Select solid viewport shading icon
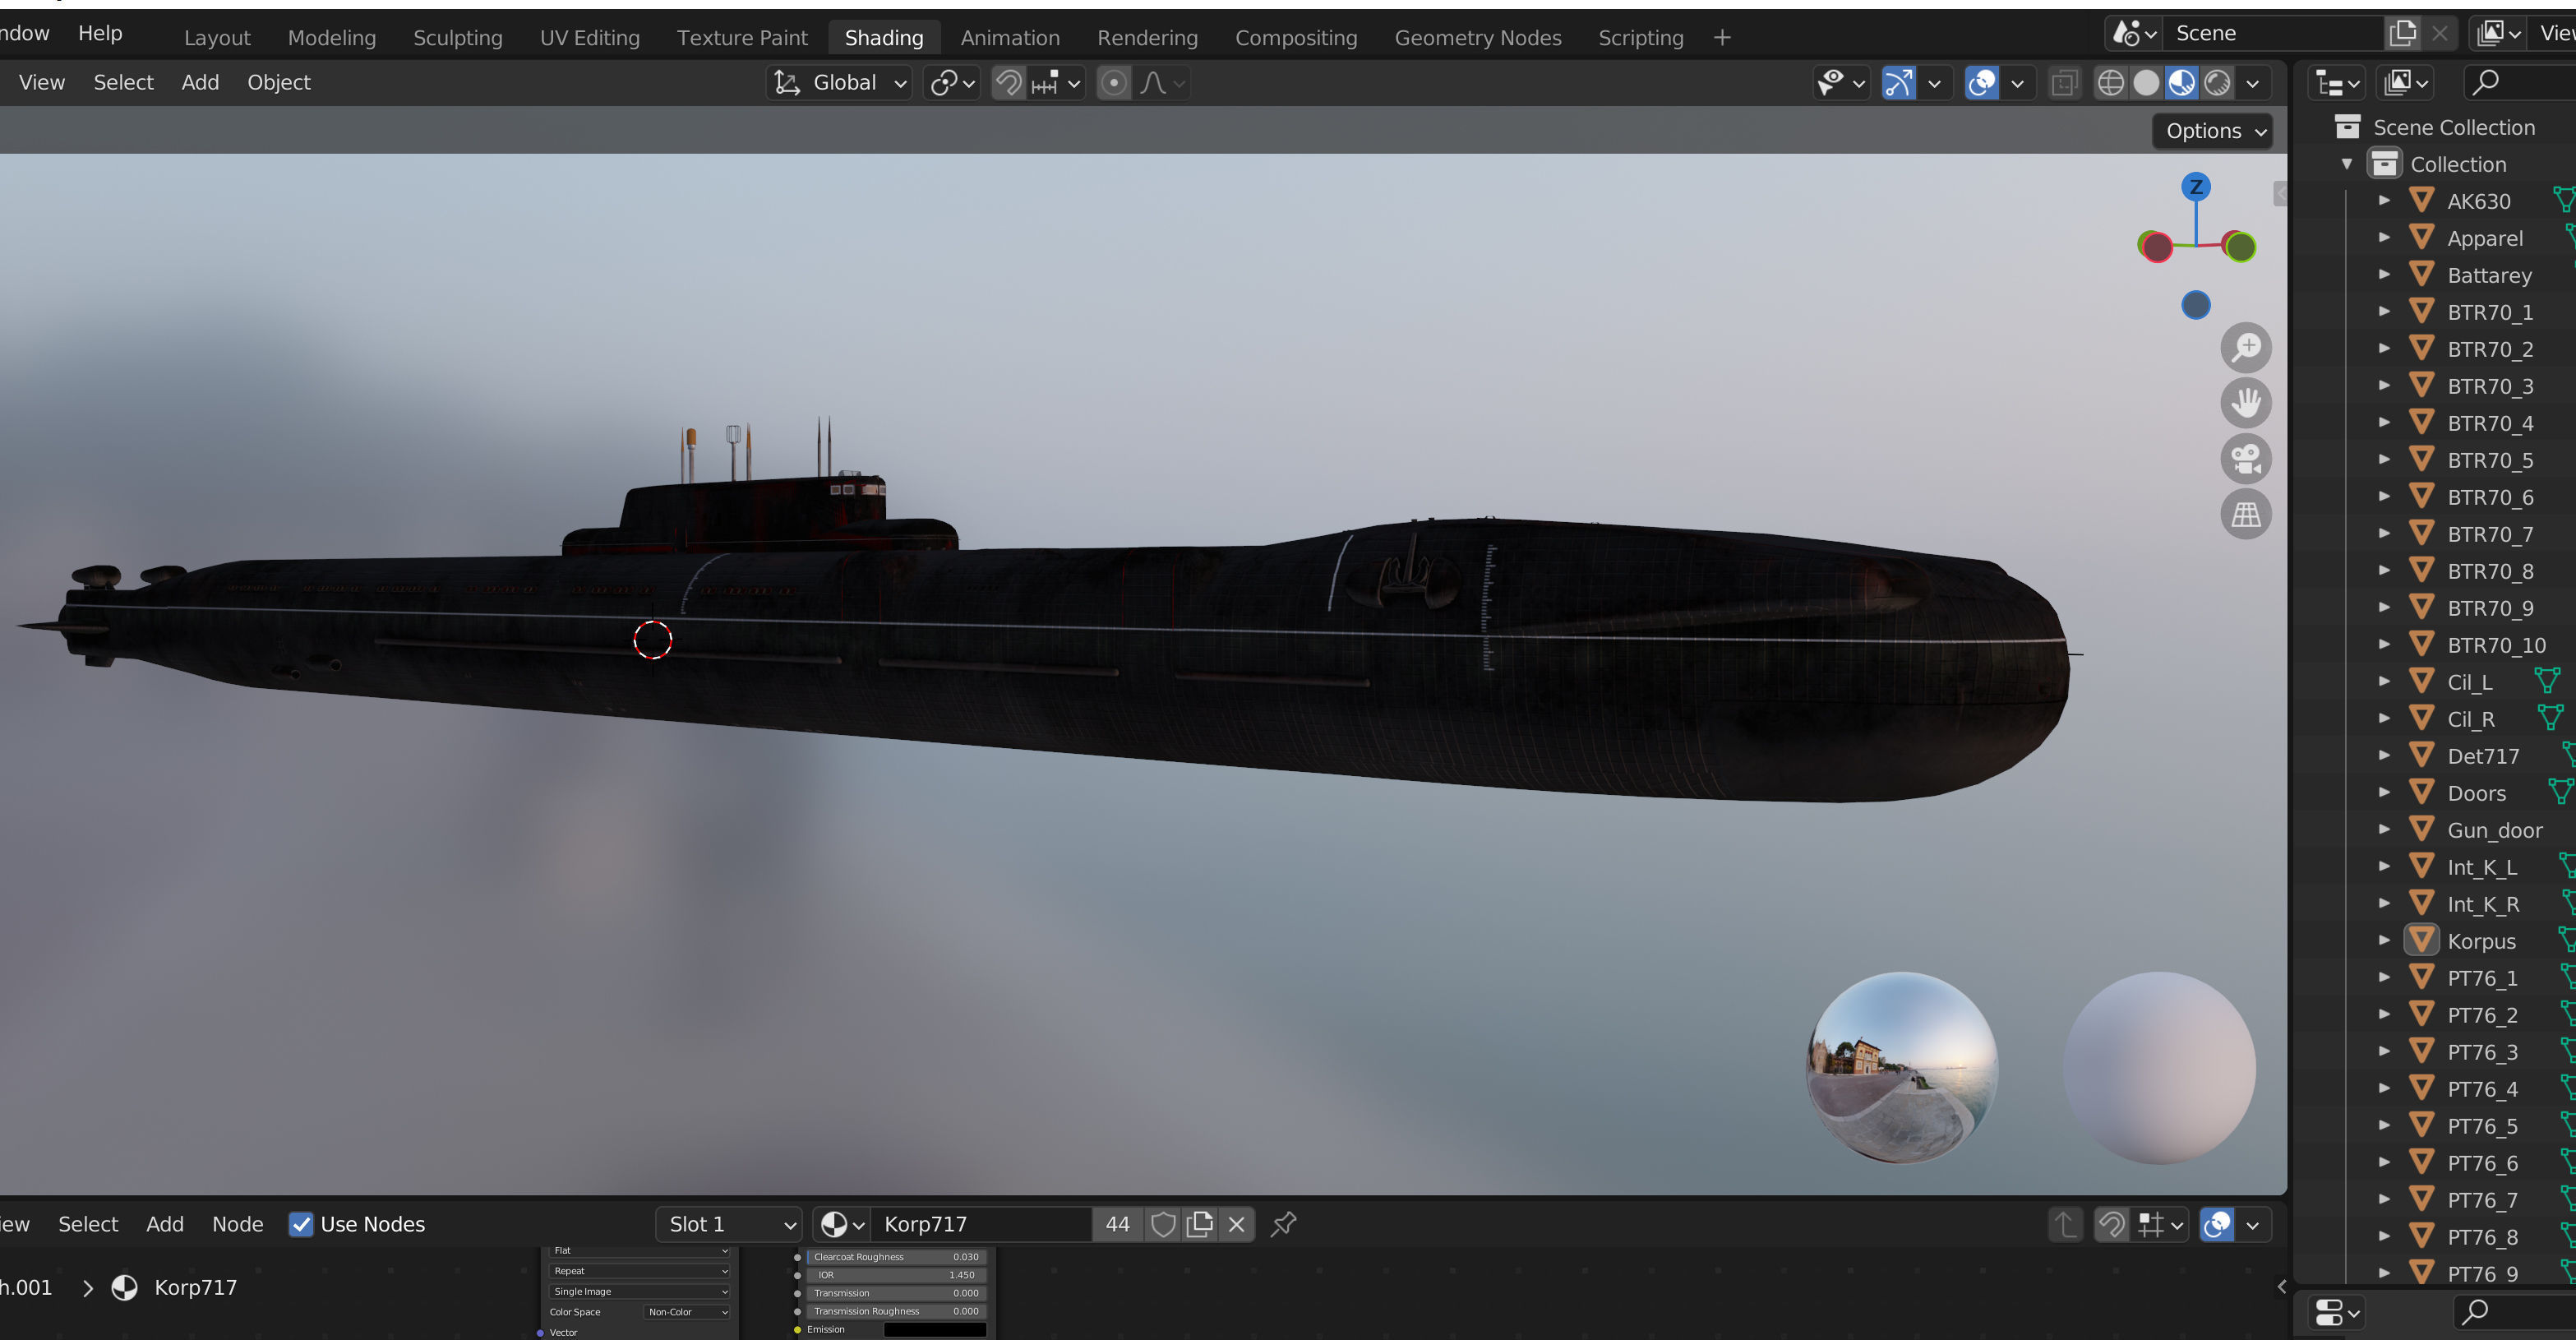Image resolution: width=2576 pixels, height=1340 pixels. pyautogui.click(x=2146, y=83)
